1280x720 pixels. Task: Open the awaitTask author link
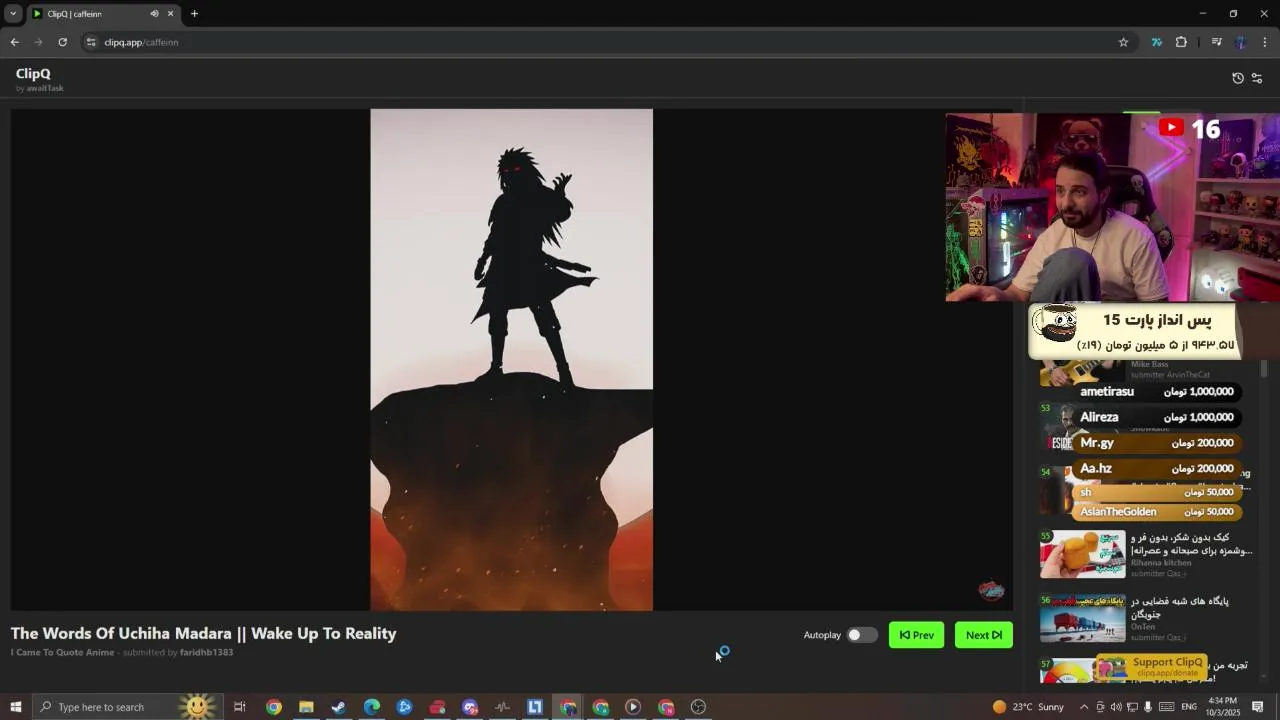coord(45,88)
